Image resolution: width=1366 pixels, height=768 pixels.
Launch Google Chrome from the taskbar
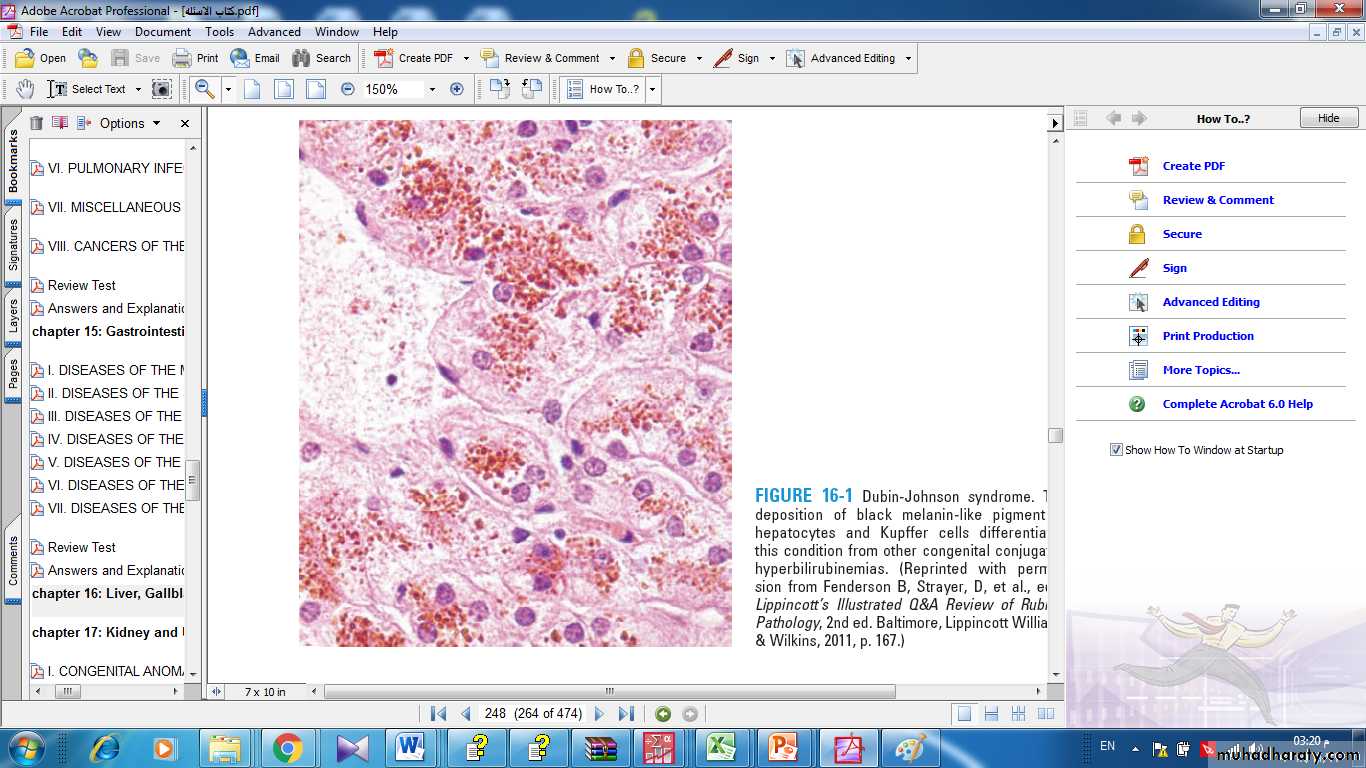[x=288, y=747]
